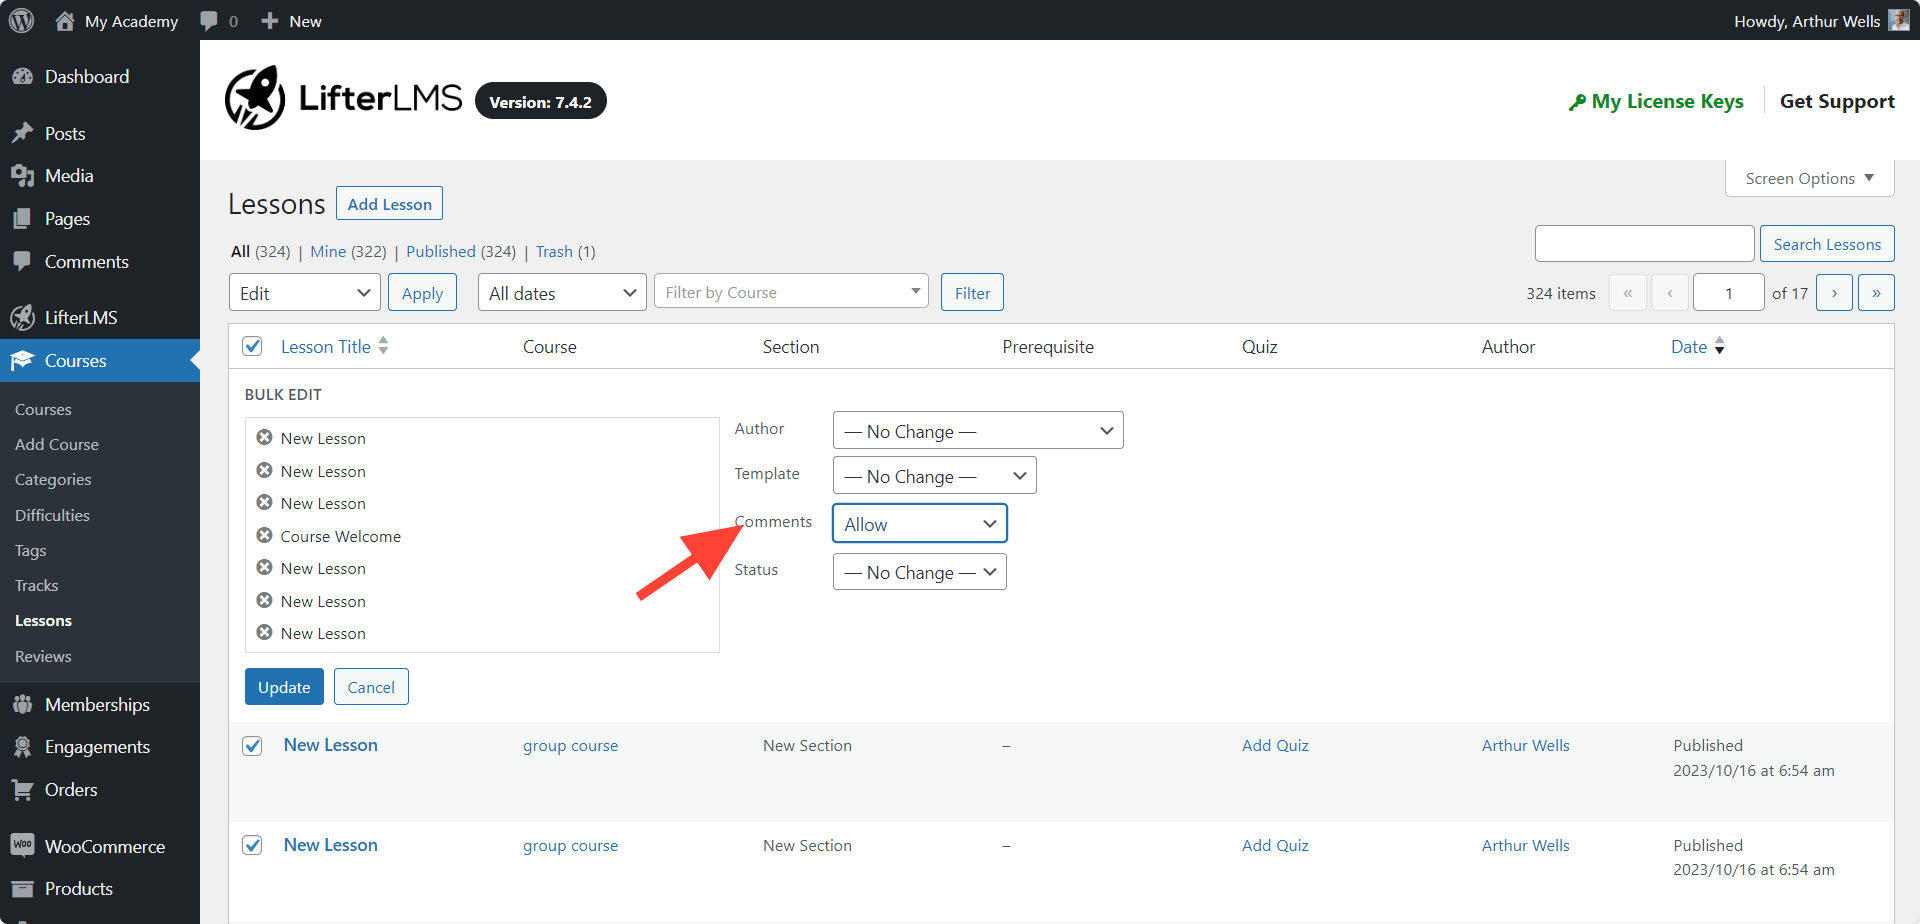Click the LifterLMS rocket icon in sidebar
Image resolution: width=1920 pixels, height=924 pixels.
point(22,318)
